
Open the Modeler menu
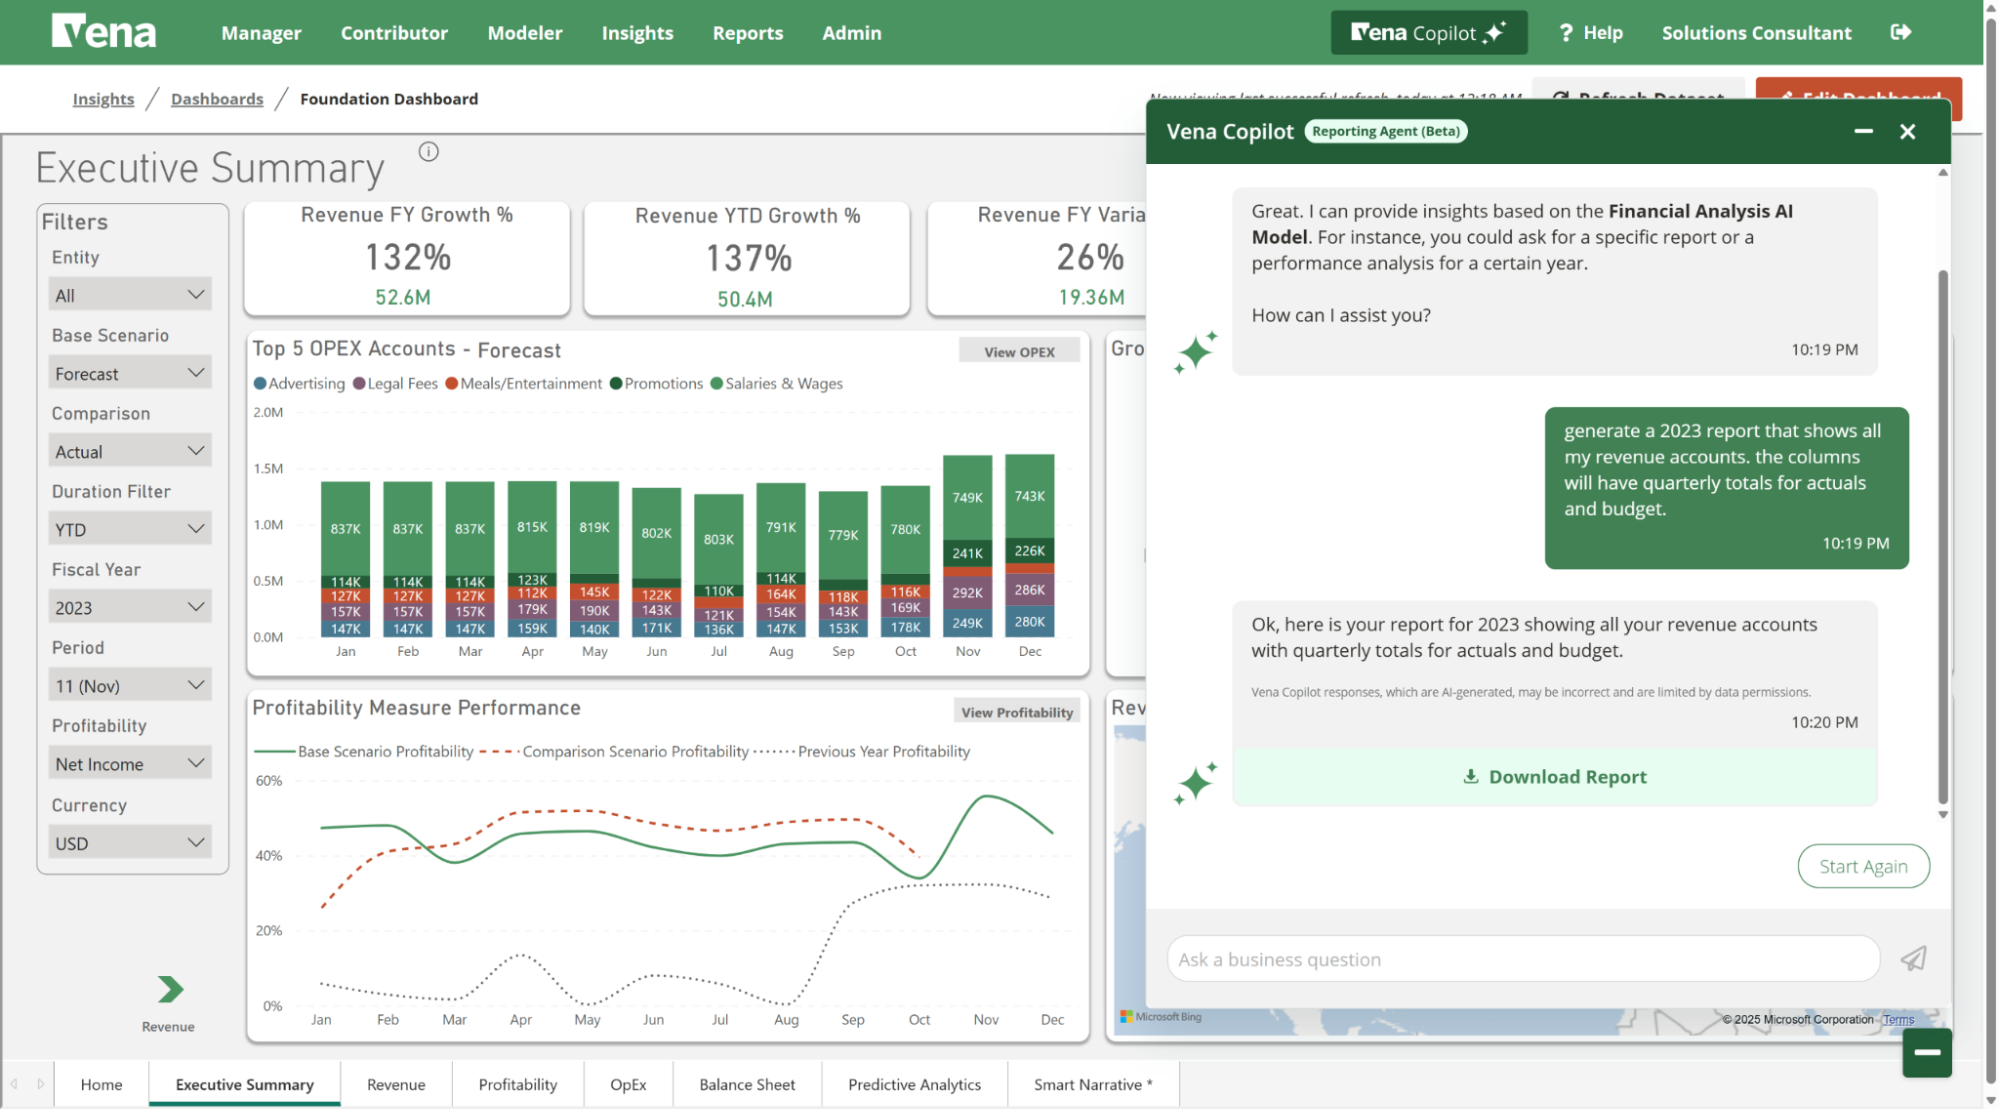(524, 33)
